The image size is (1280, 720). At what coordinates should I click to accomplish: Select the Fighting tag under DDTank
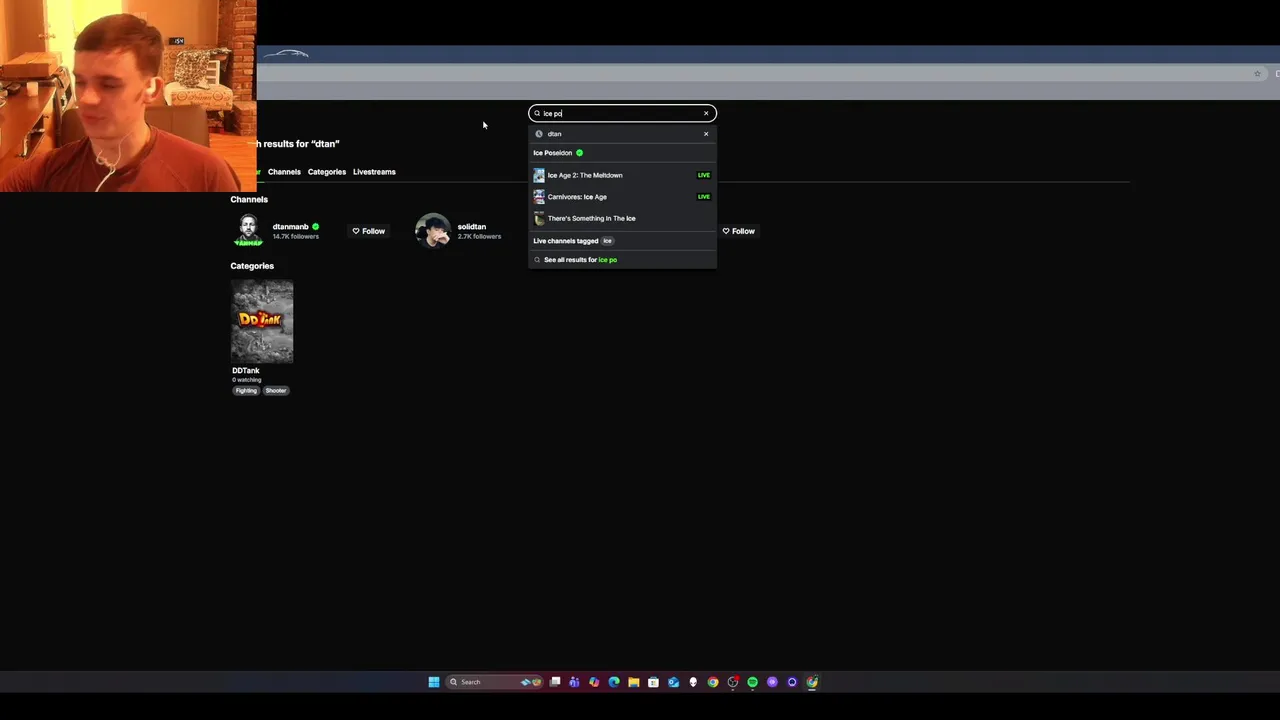click(x=246, y=391)
